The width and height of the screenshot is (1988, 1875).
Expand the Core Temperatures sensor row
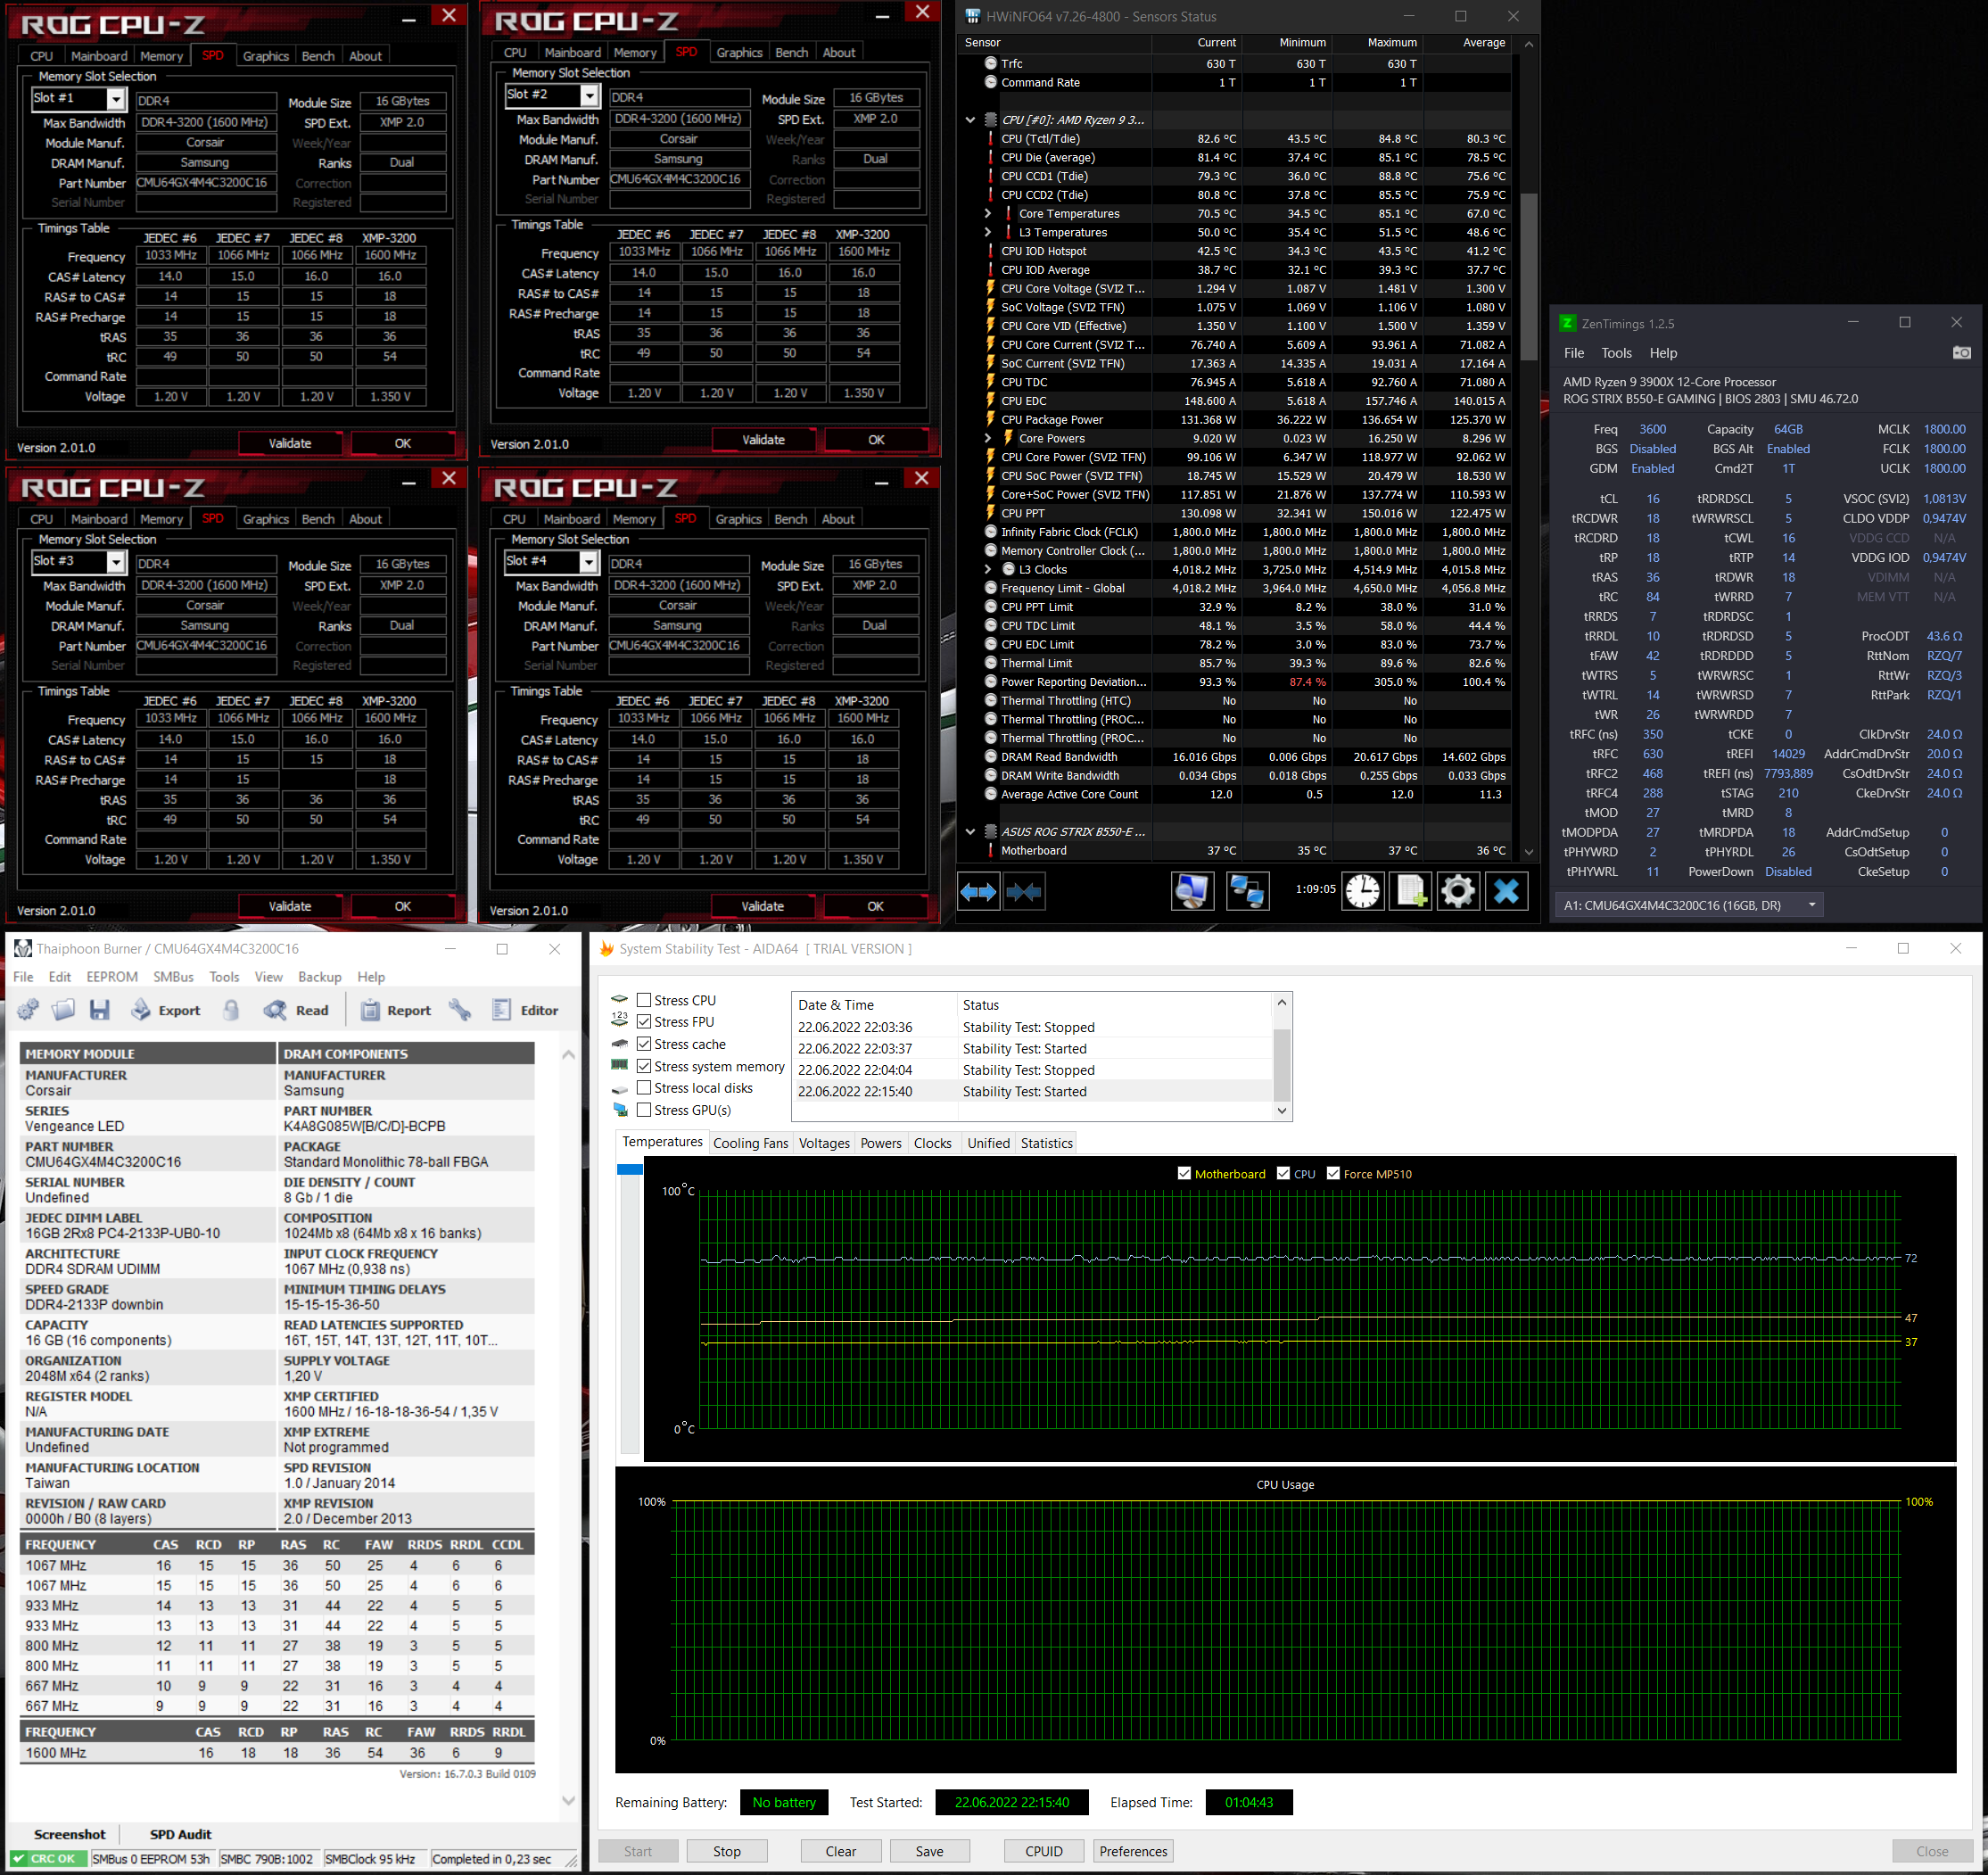(x=988, y=214)
